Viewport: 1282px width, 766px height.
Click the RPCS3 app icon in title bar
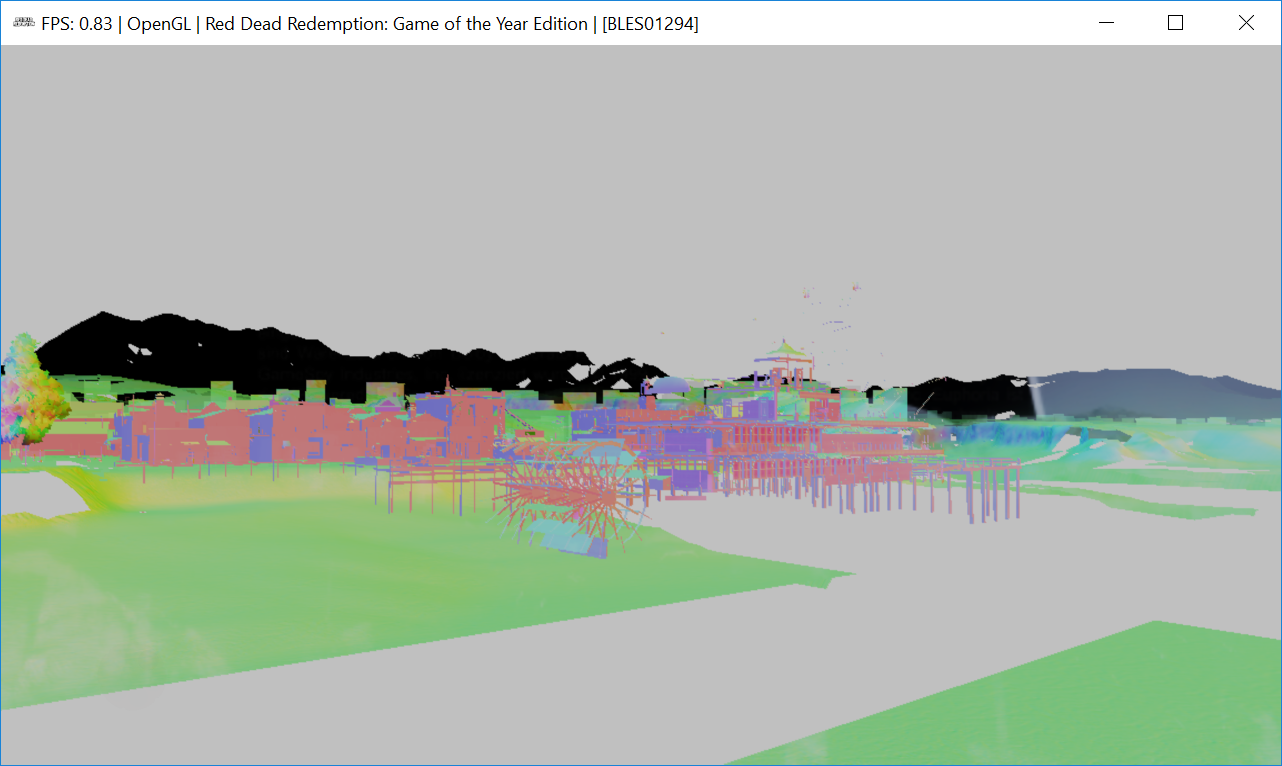point(23,23)
